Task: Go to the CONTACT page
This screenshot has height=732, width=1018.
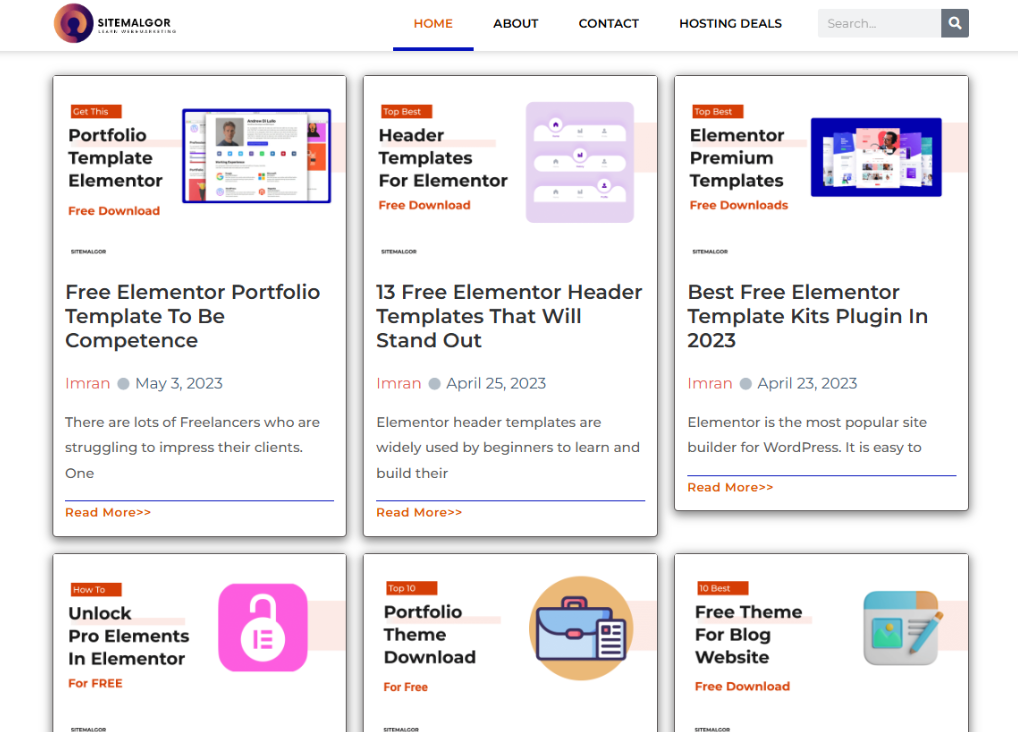Action: click(x=608, y=24)
